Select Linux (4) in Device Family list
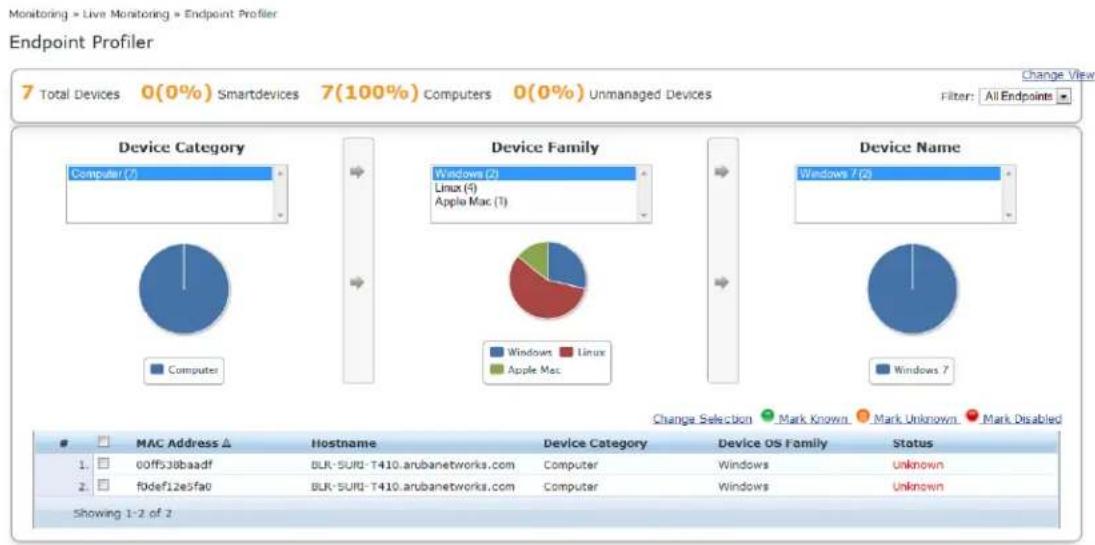 pos(534,187)
